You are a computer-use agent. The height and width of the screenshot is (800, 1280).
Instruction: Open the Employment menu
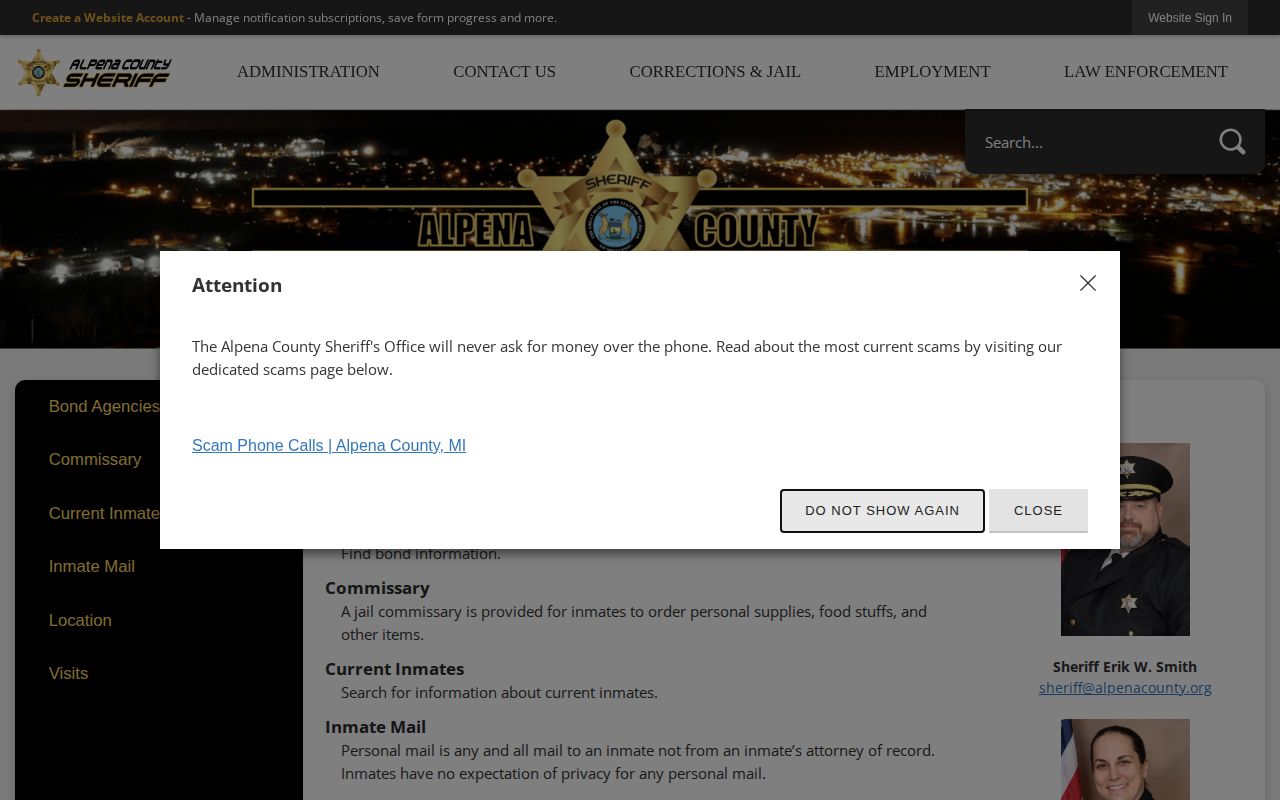[932, 72]
